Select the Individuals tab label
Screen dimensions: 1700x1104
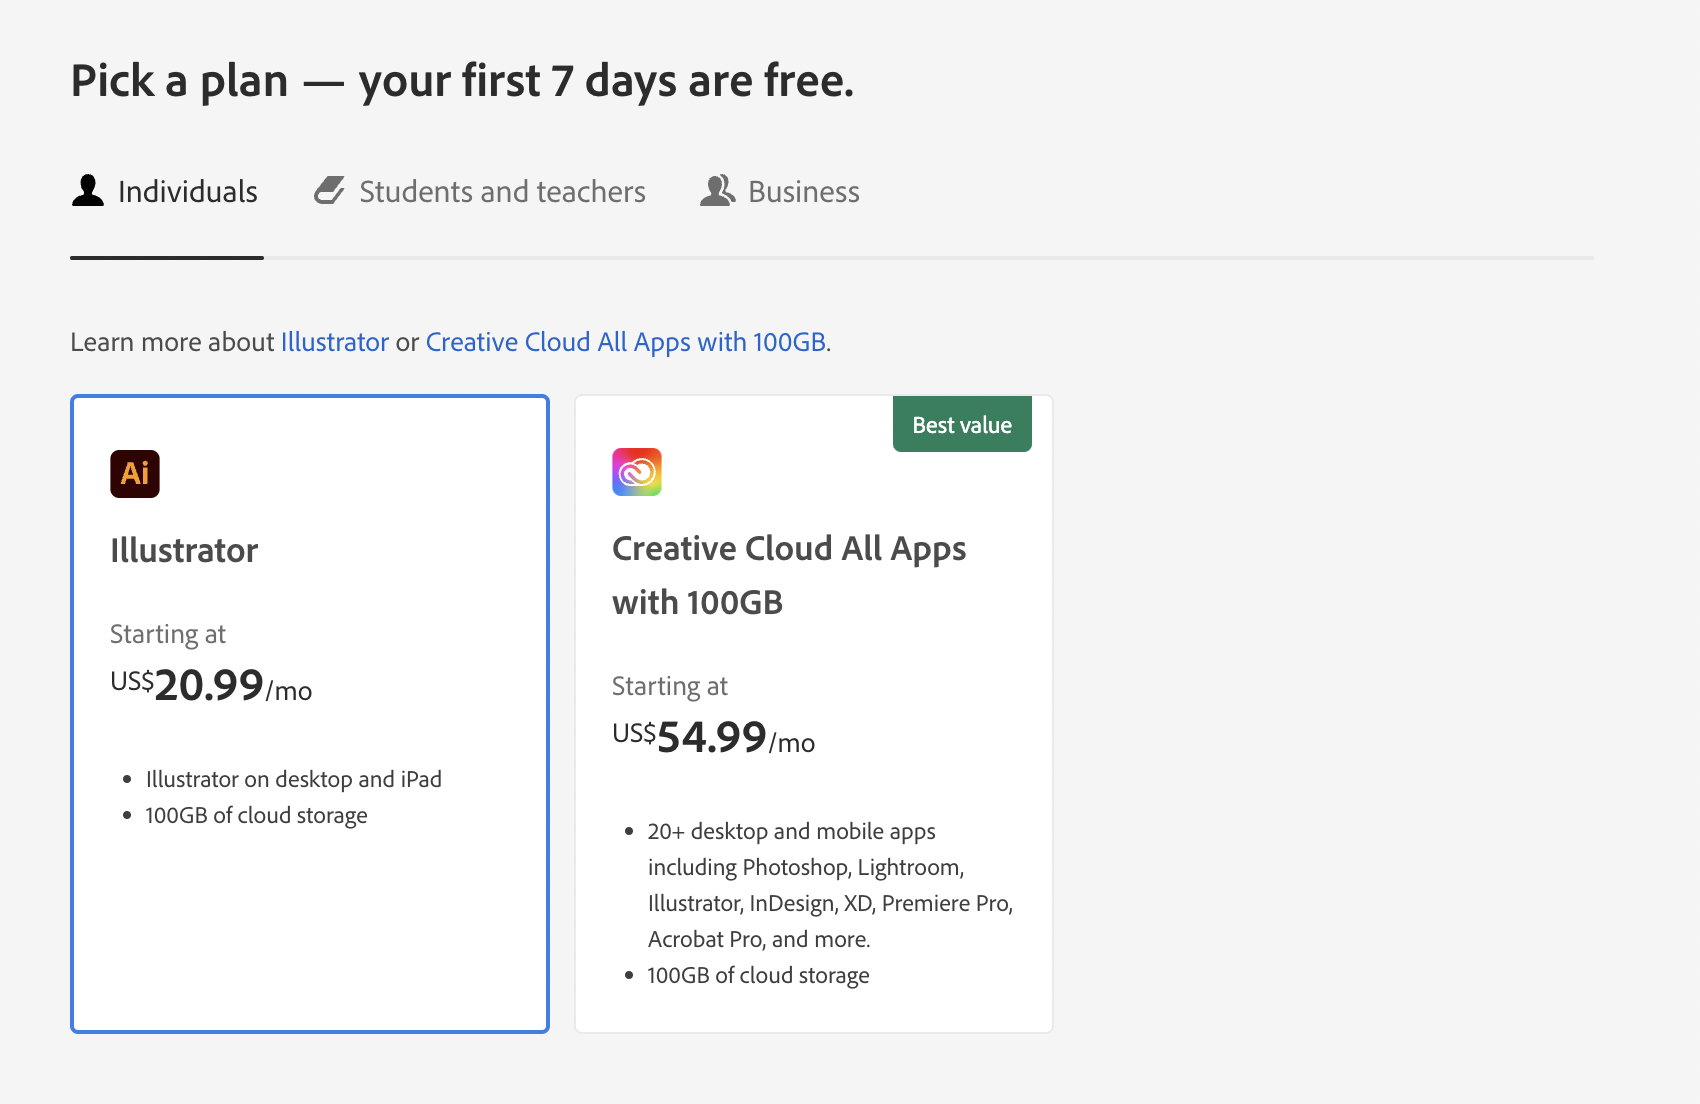tap(187, 191)
